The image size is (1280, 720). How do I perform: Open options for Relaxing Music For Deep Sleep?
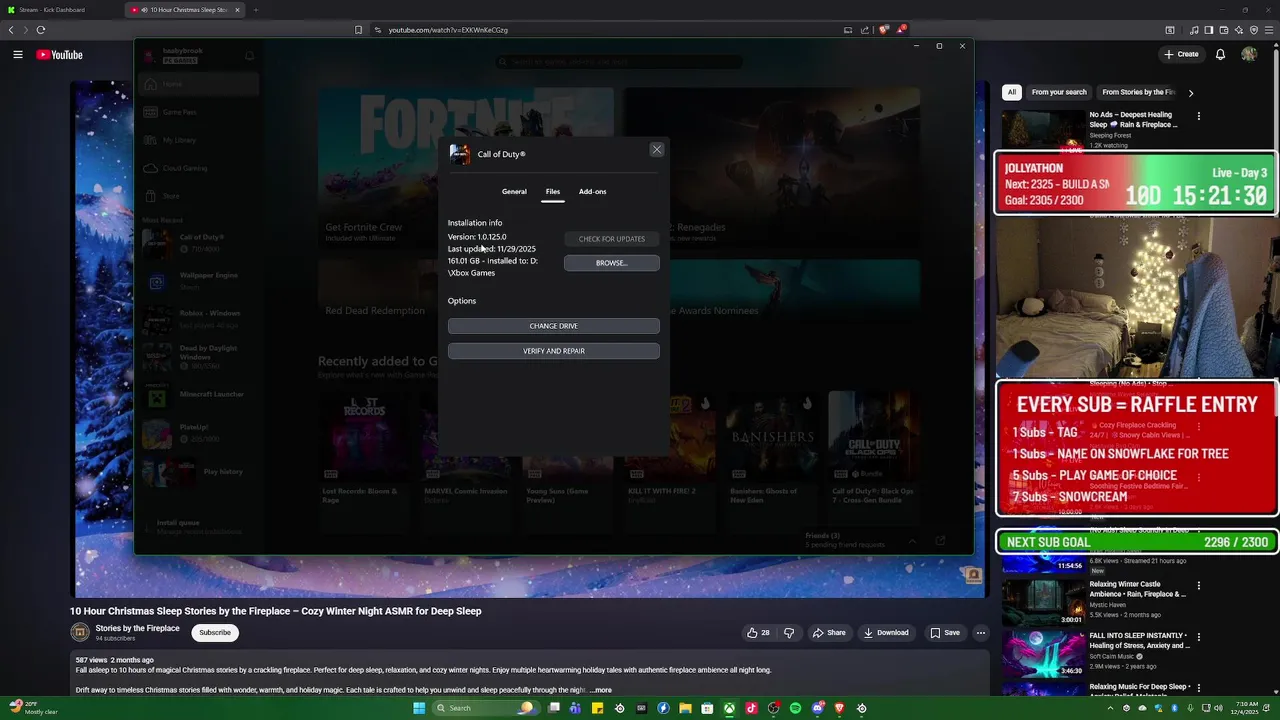click(1198, 688)
